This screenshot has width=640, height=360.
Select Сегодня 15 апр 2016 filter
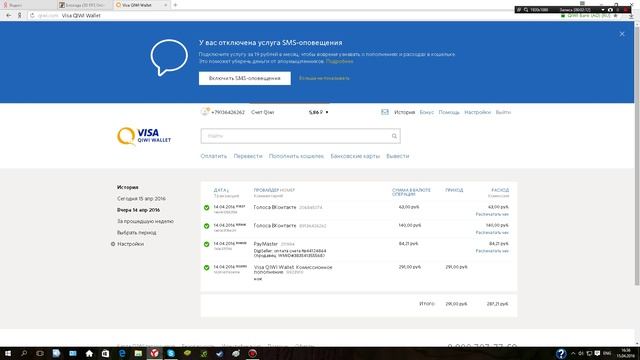click(x=141, y=199)
